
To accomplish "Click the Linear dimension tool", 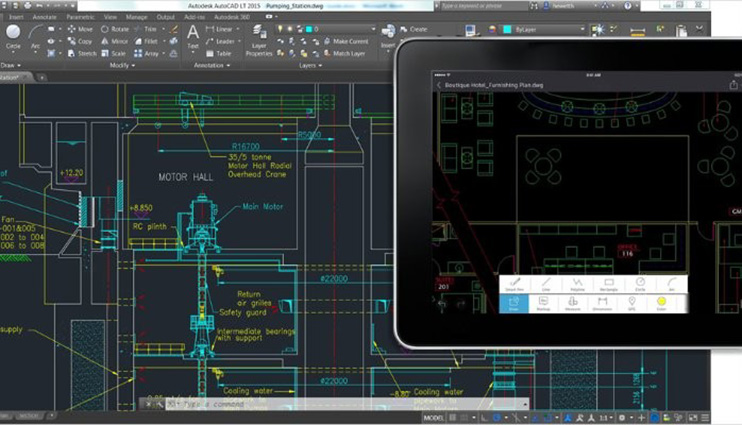I will pos(219,29).
